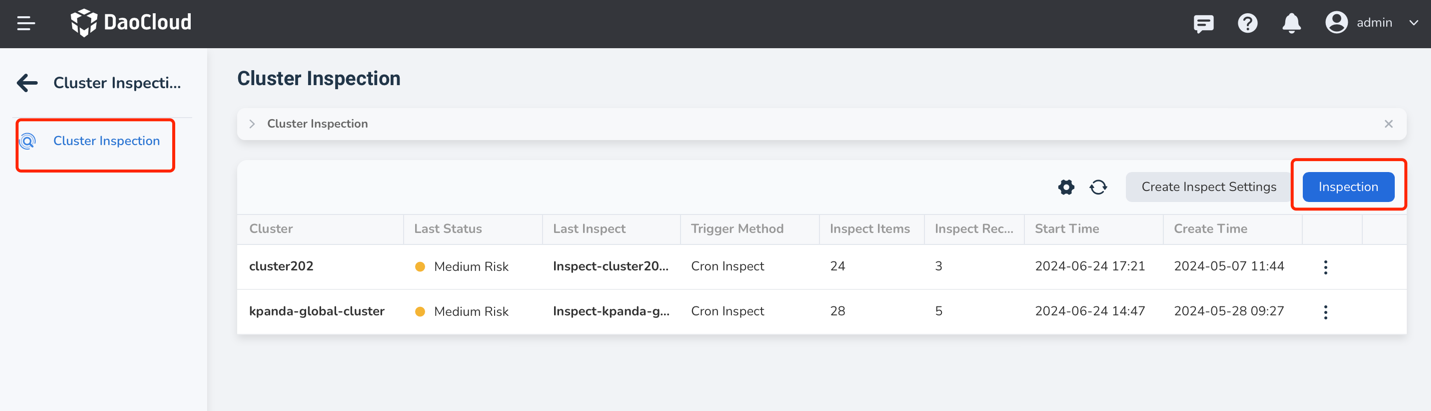Click the Last Status column header

(x=448, y=229)
